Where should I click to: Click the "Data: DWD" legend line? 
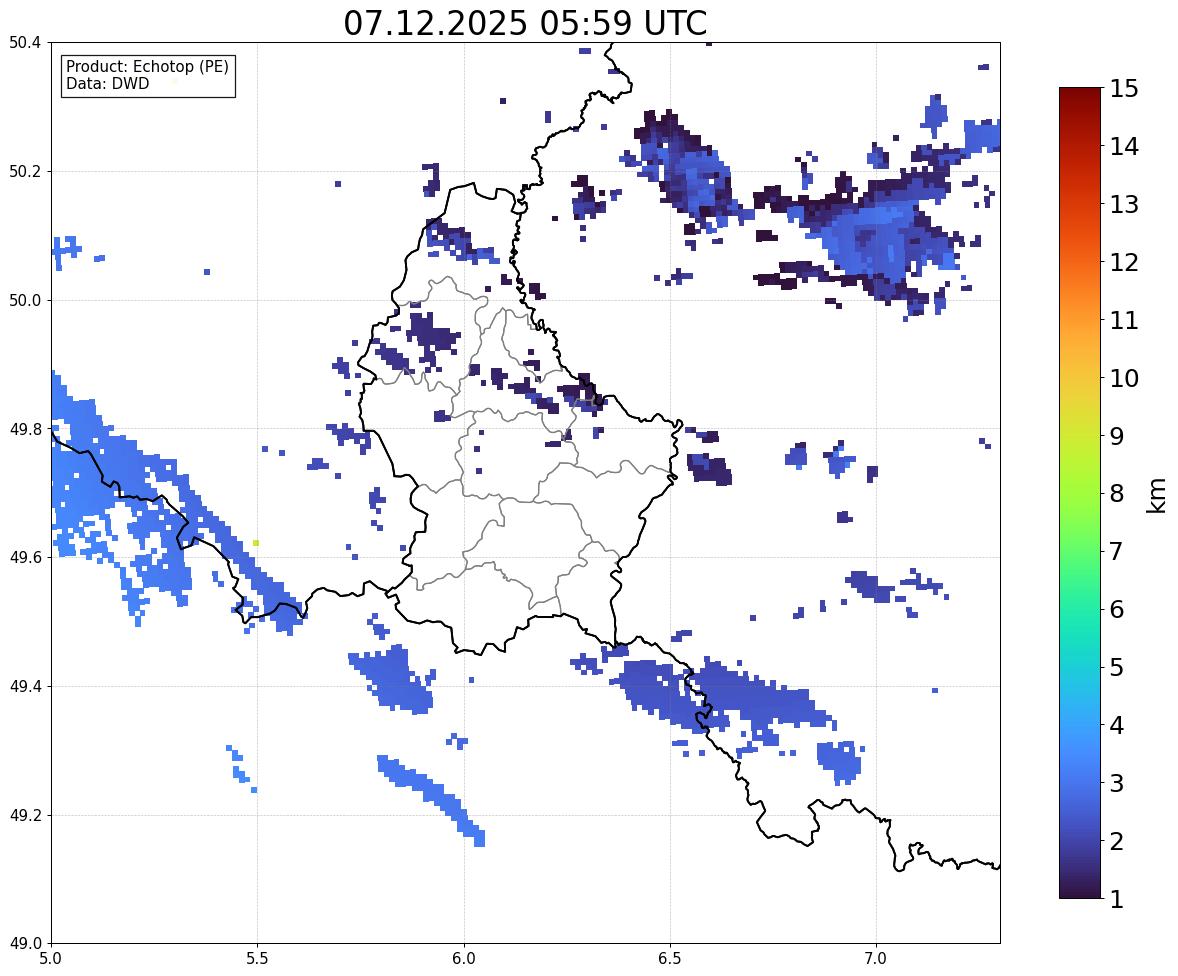(x=107, y=83)
